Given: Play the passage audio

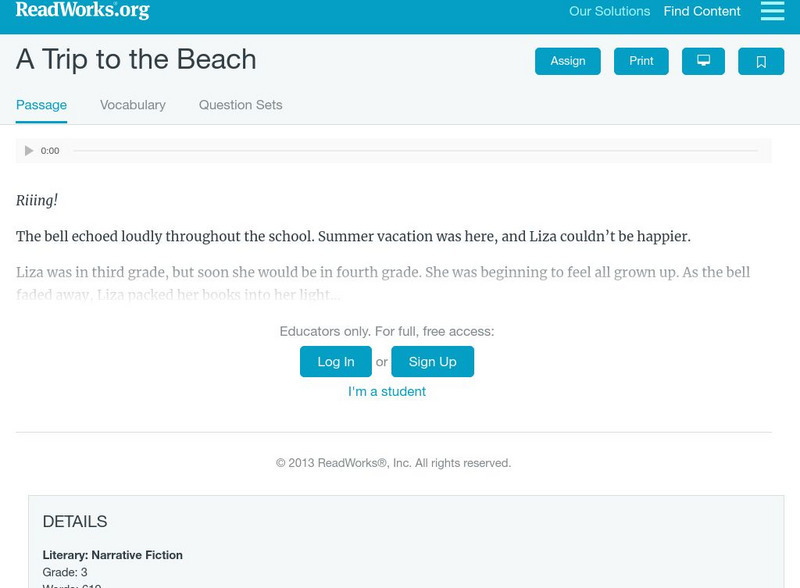Looking at the screenshot, I should (29, 151).
